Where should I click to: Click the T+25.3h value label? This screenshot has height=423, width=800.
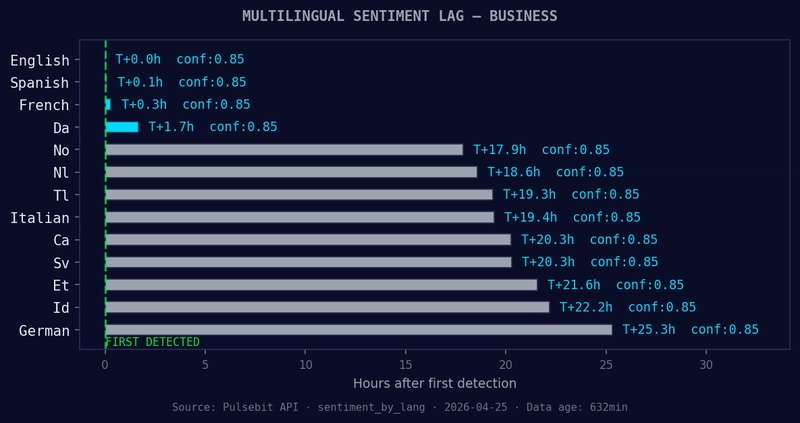point(649,330)
